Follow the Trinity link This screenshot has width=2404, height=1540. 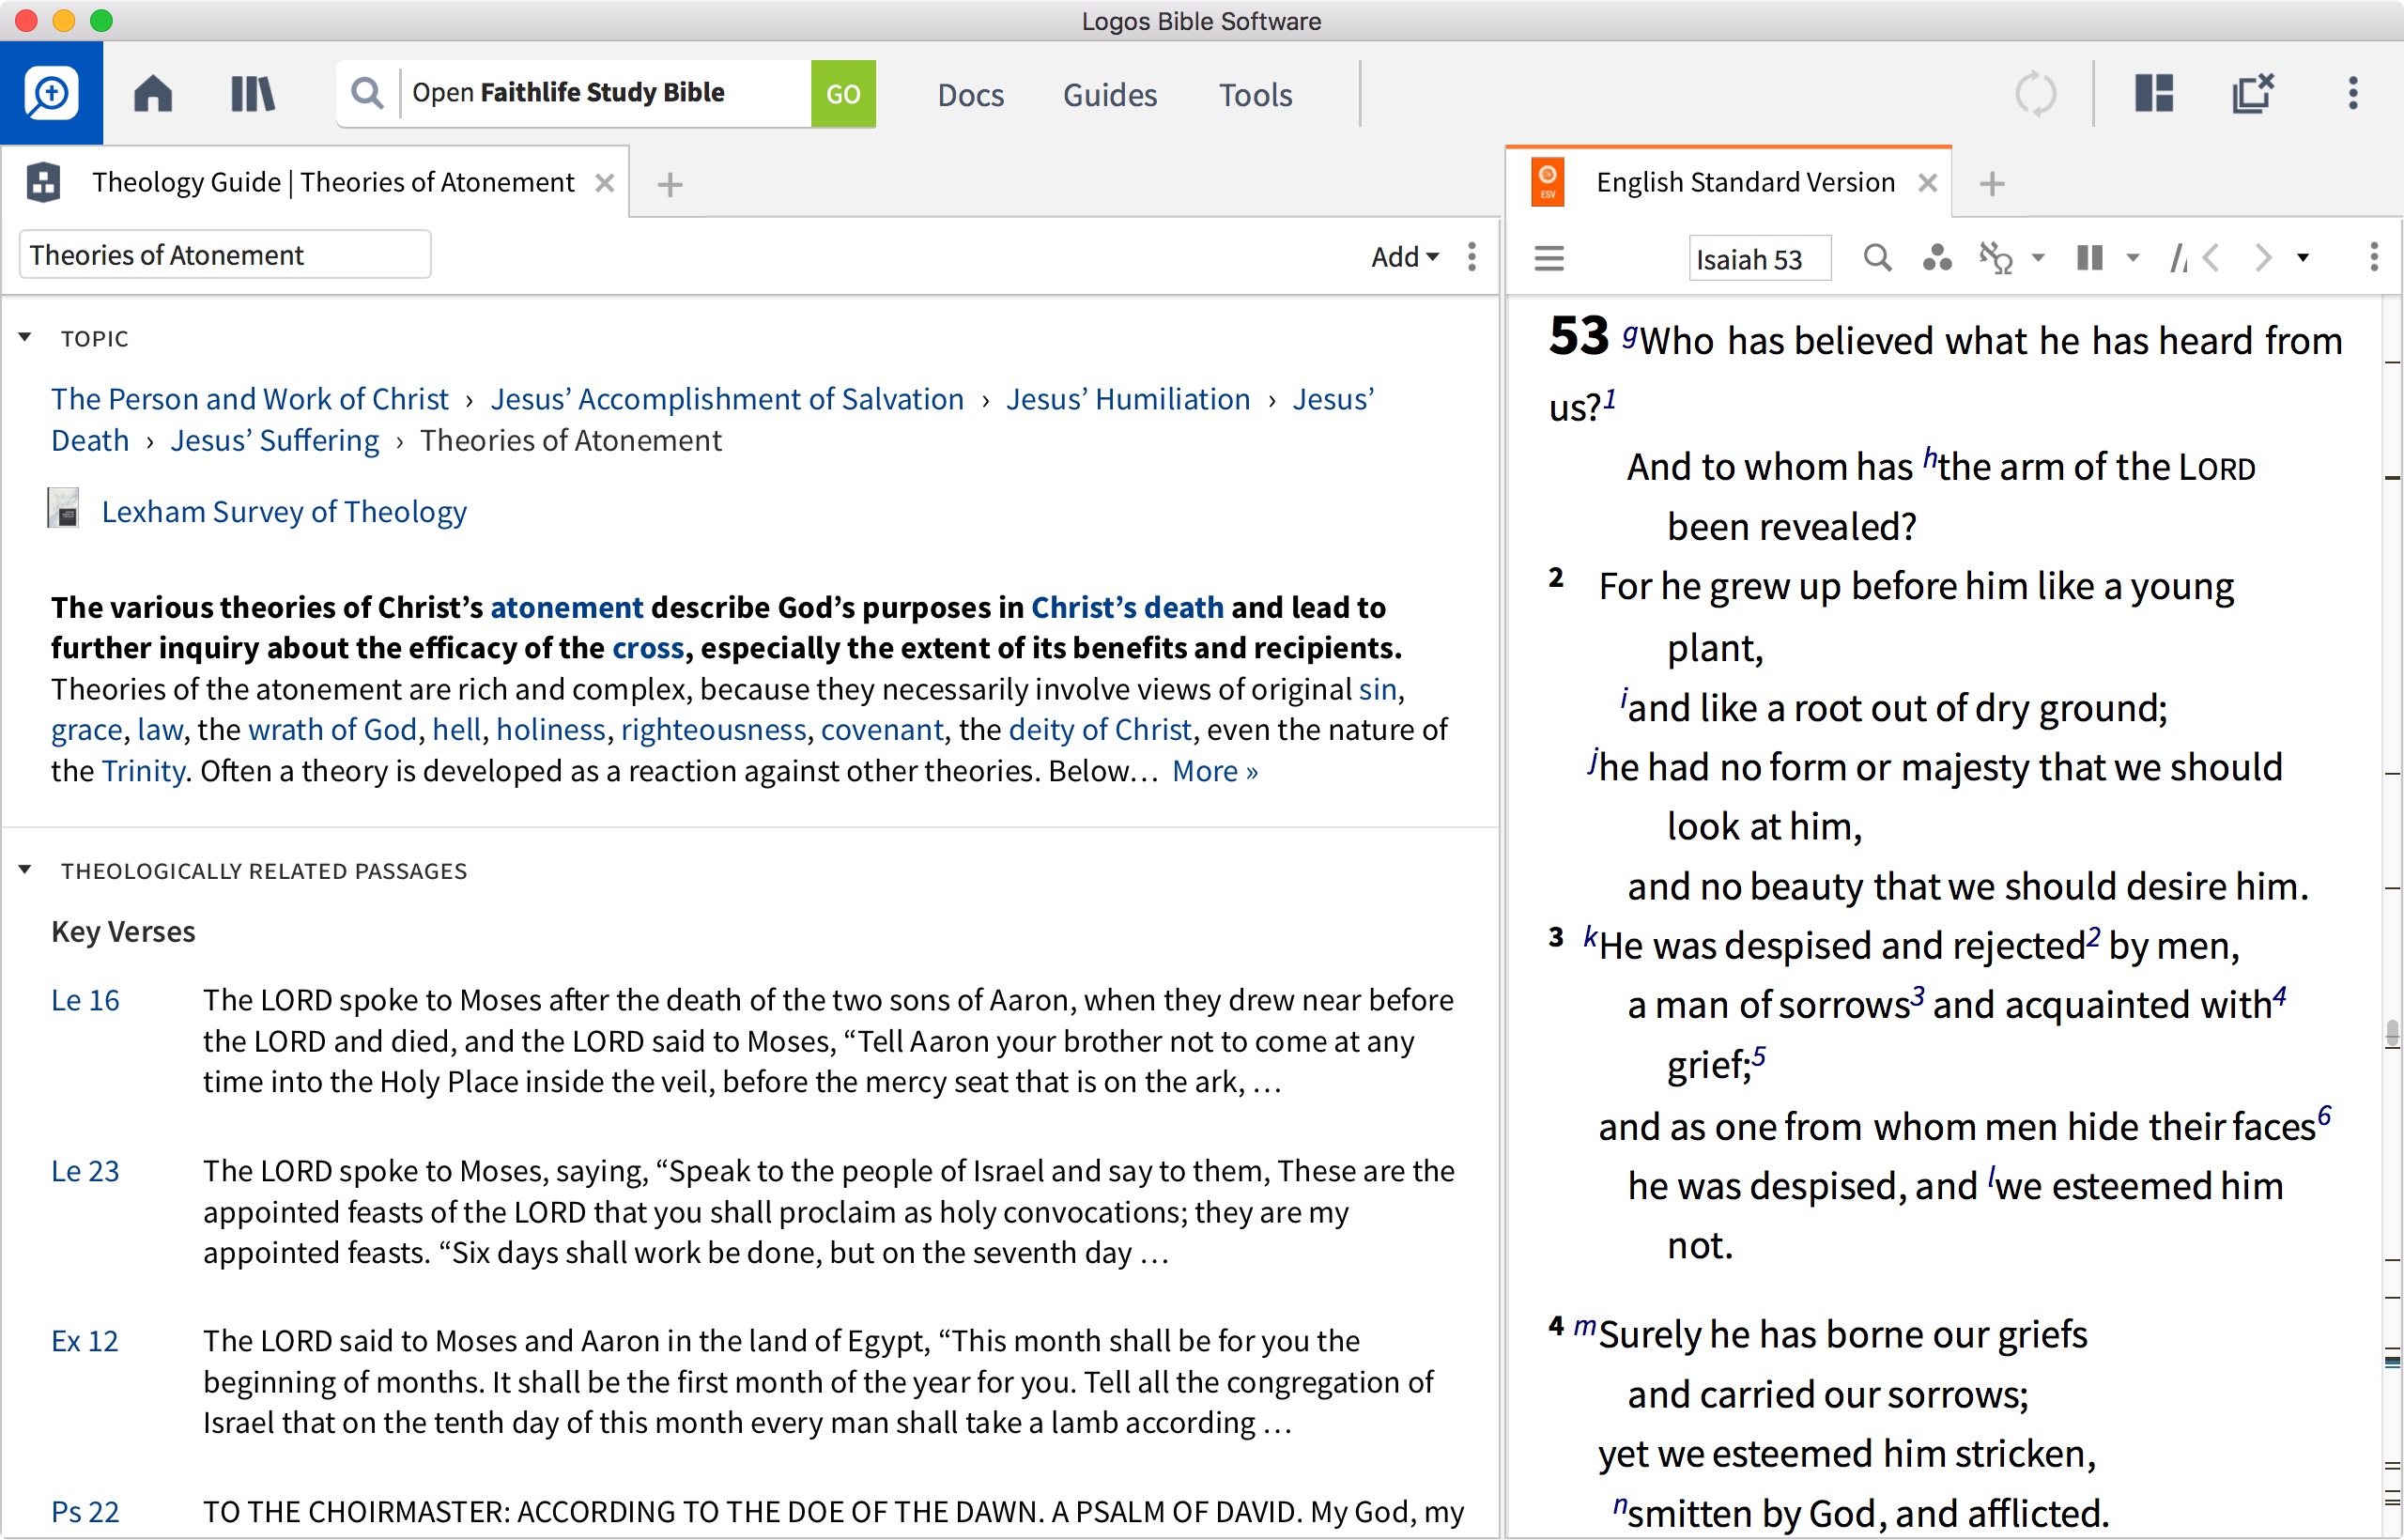coord(143,770)
